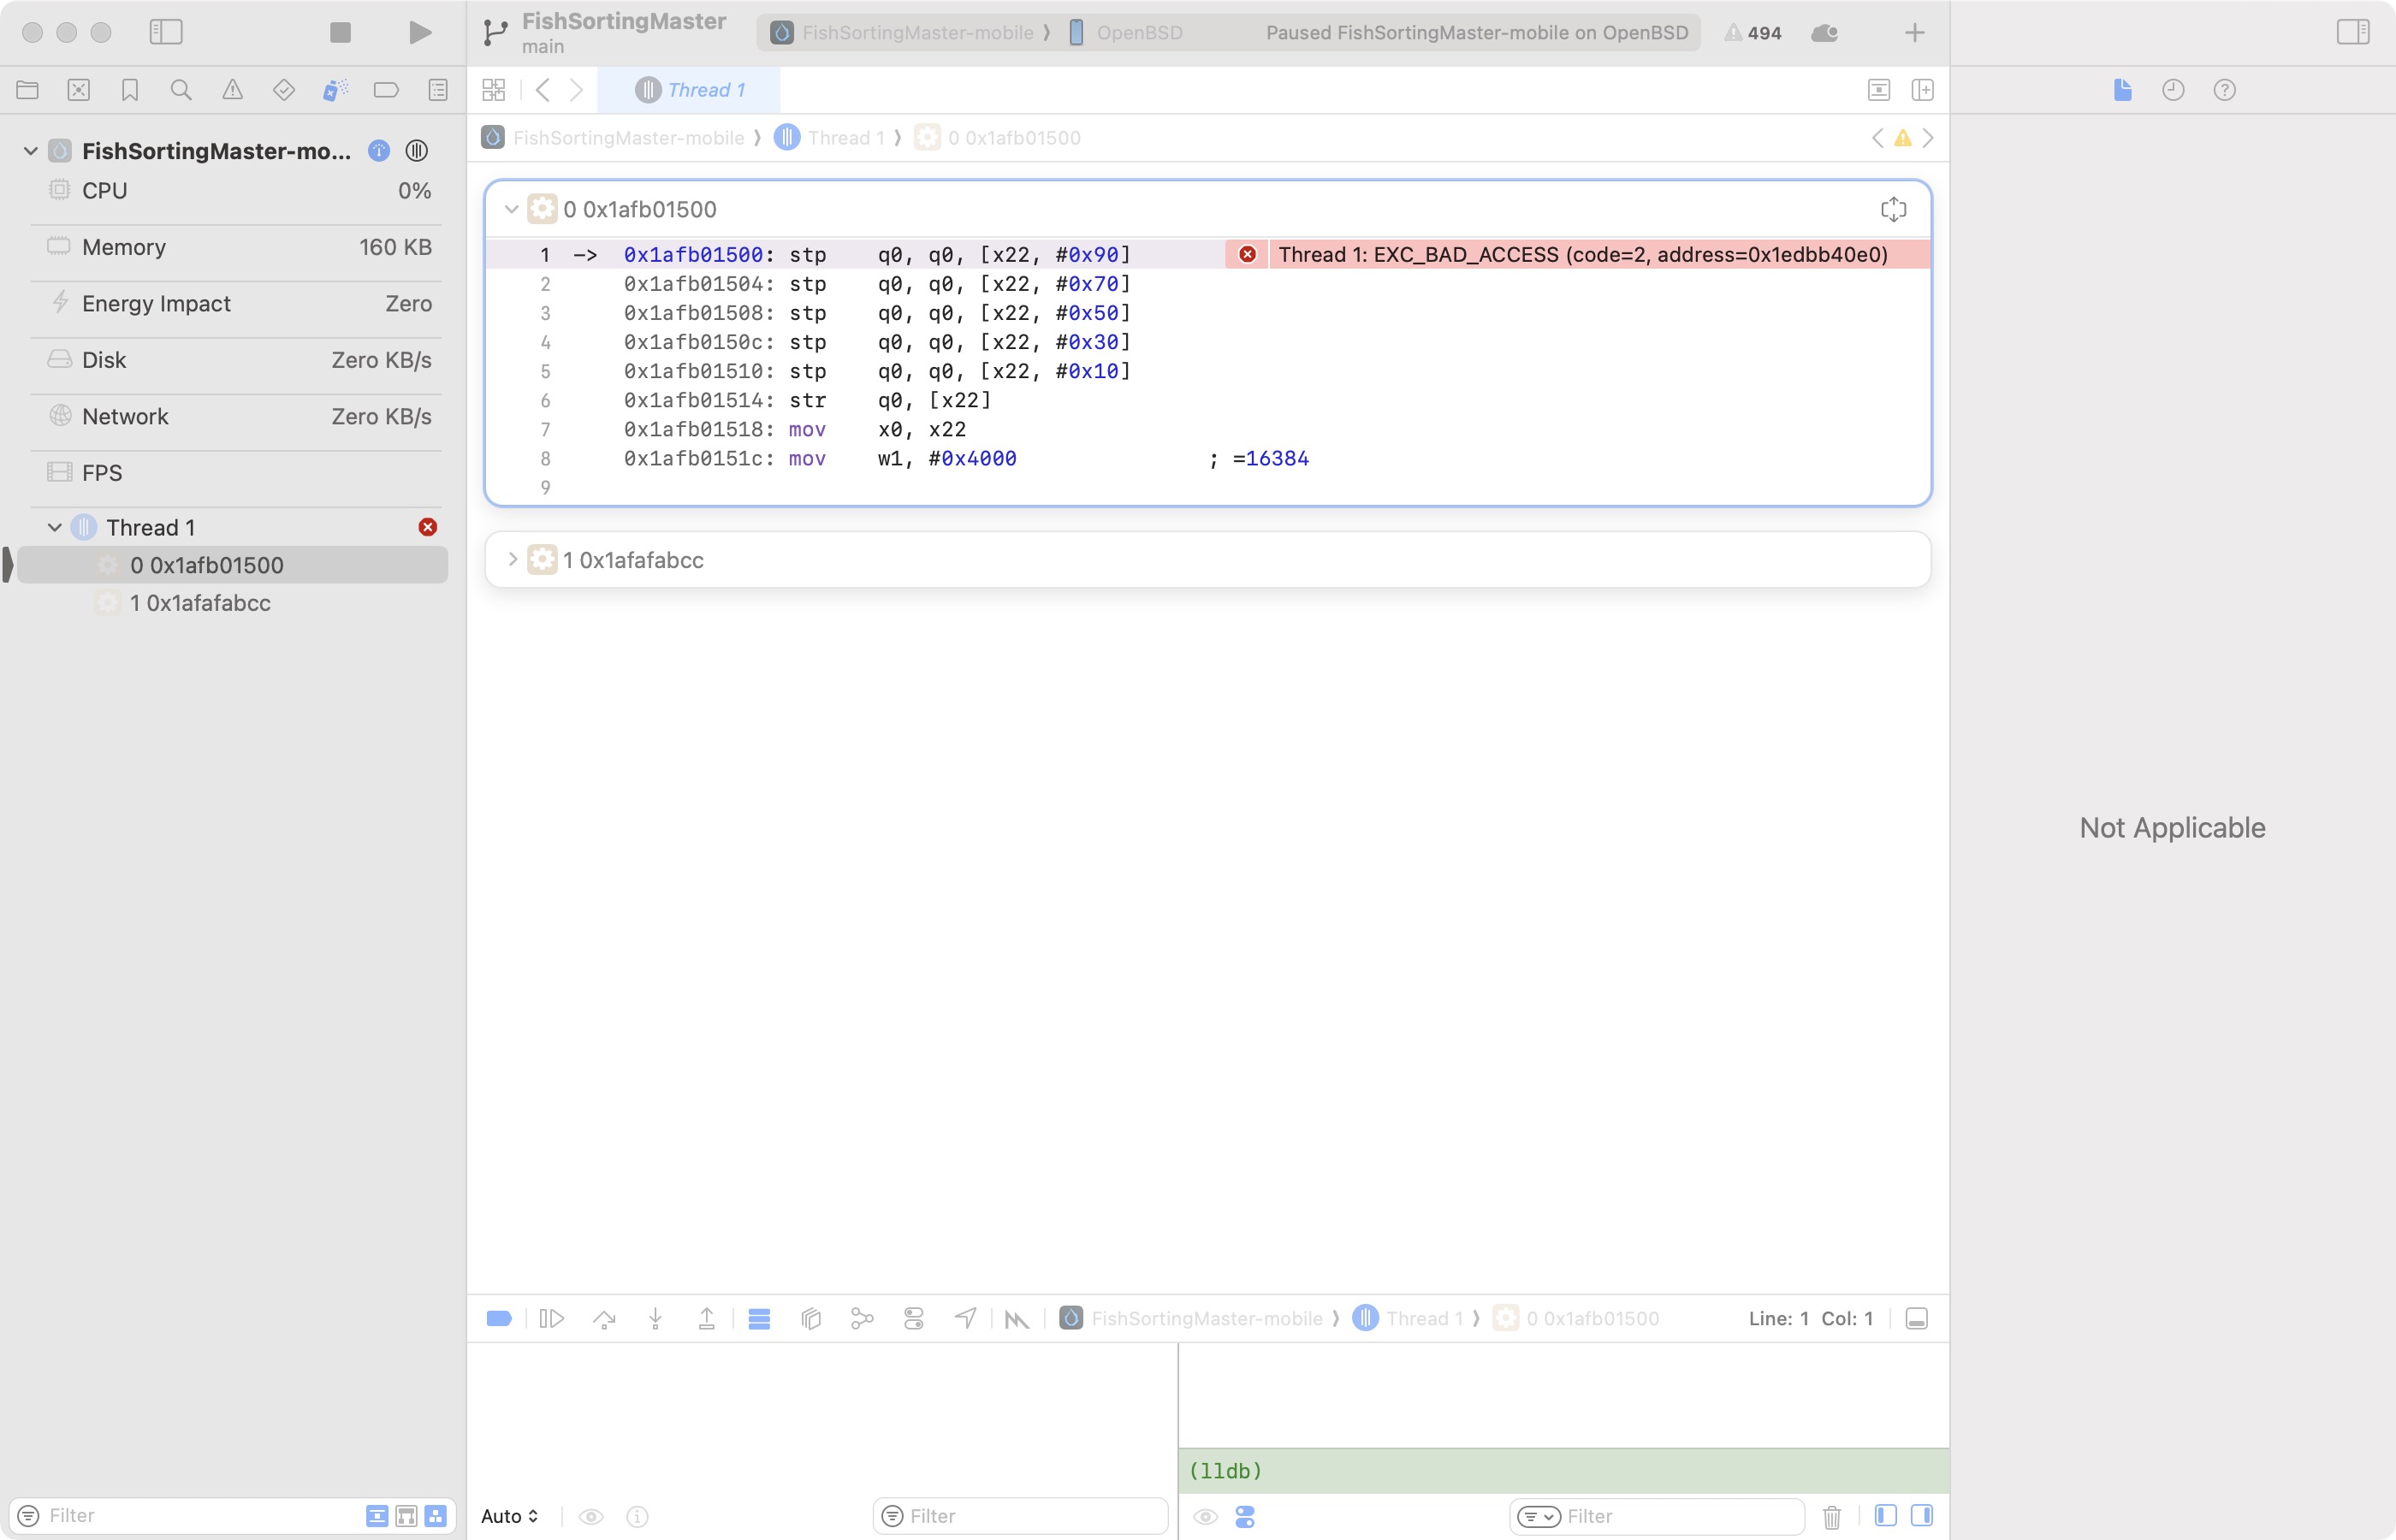This screenshot has height=1540, width=2396.
Task: Click the Step Over debug icon
Action: pos(604,1318)
